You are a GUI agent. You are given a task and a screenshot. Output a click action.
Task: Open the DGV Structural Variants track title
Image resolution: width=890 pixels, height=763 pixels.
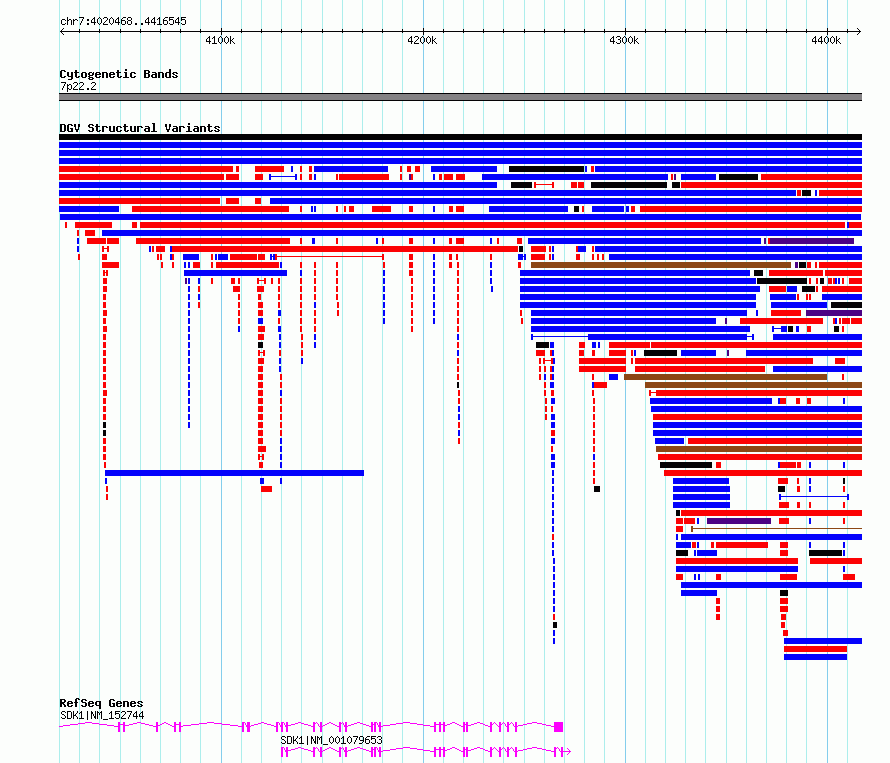point(140,128)
